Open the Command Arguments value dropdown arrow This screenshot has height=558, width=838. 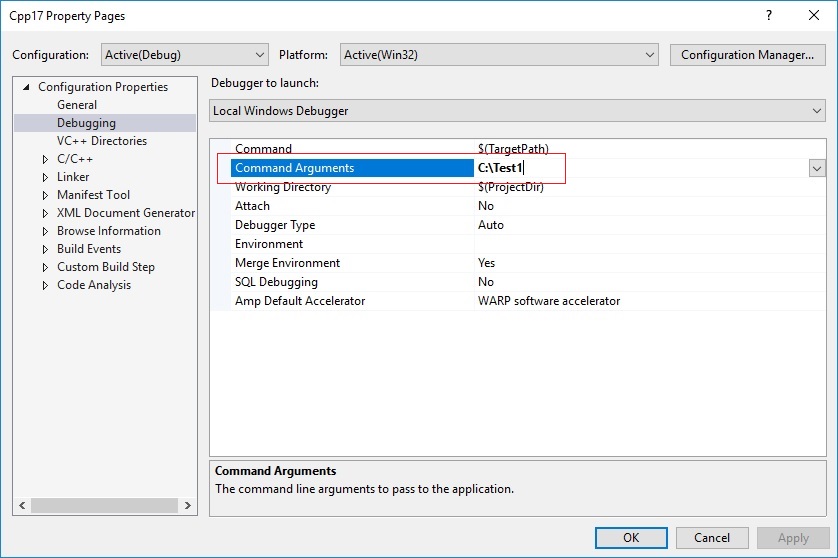817,168
